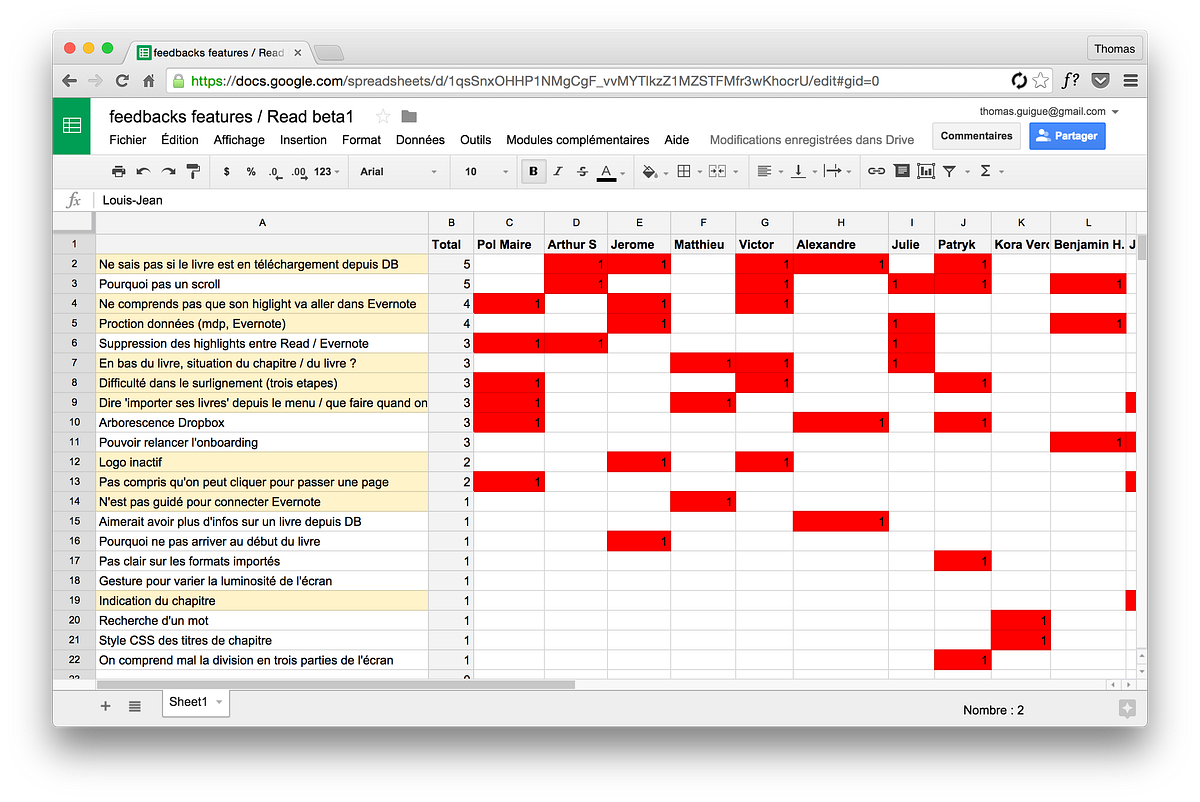Click the insert chart icon
Image resolution: width=1200 pixels, height=802 pixels.
pos(926,172)
